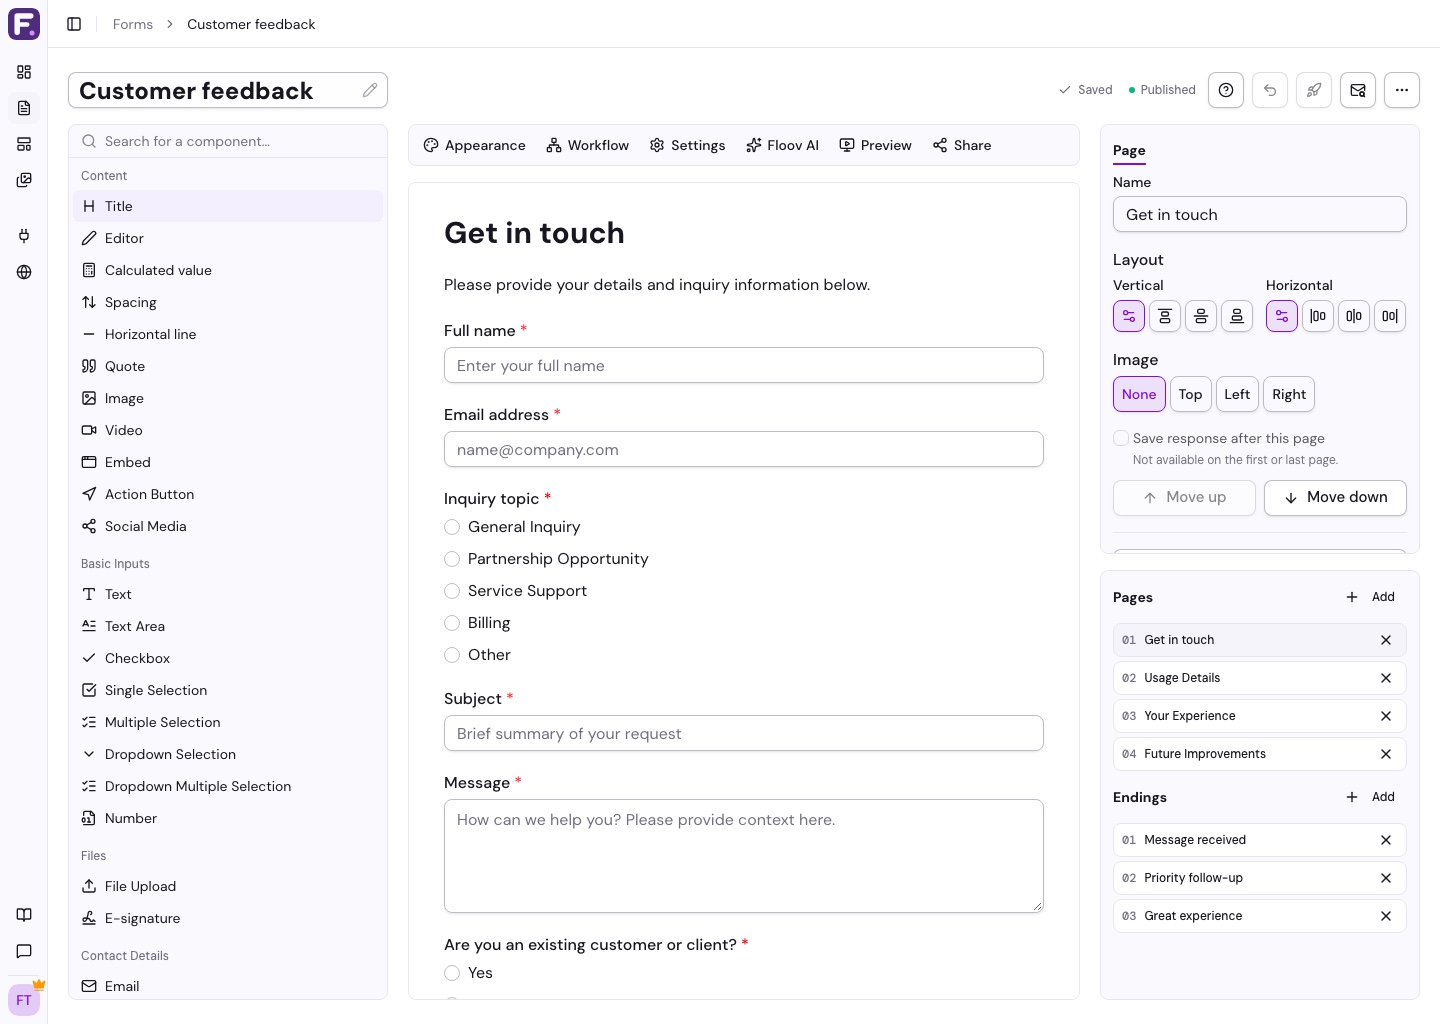Open the chat bubble icon in sidebar

24,951
